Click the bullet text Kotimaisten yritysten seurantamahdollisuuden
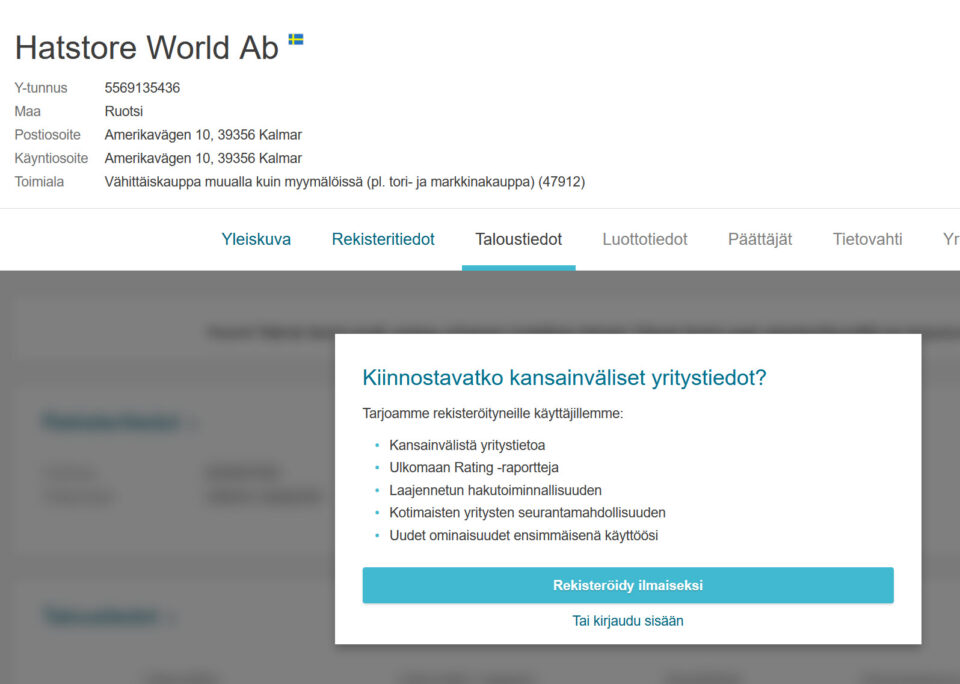Screen dimensions: 960x684 pos(527,513)
